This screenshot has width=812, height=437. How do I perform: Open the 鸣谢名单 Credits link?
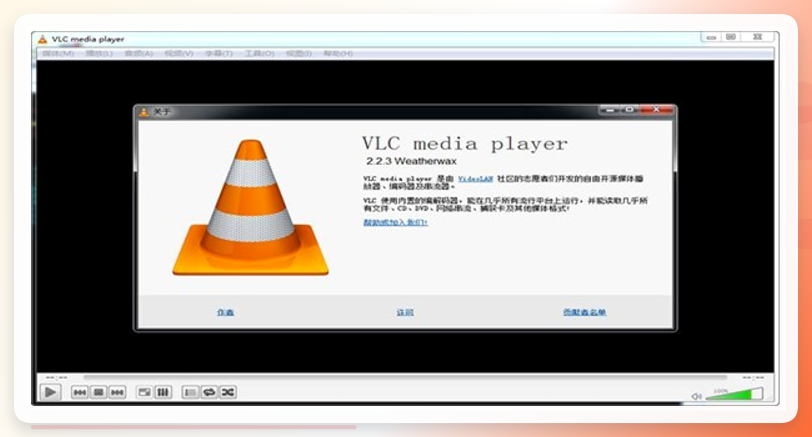[585, 312]
